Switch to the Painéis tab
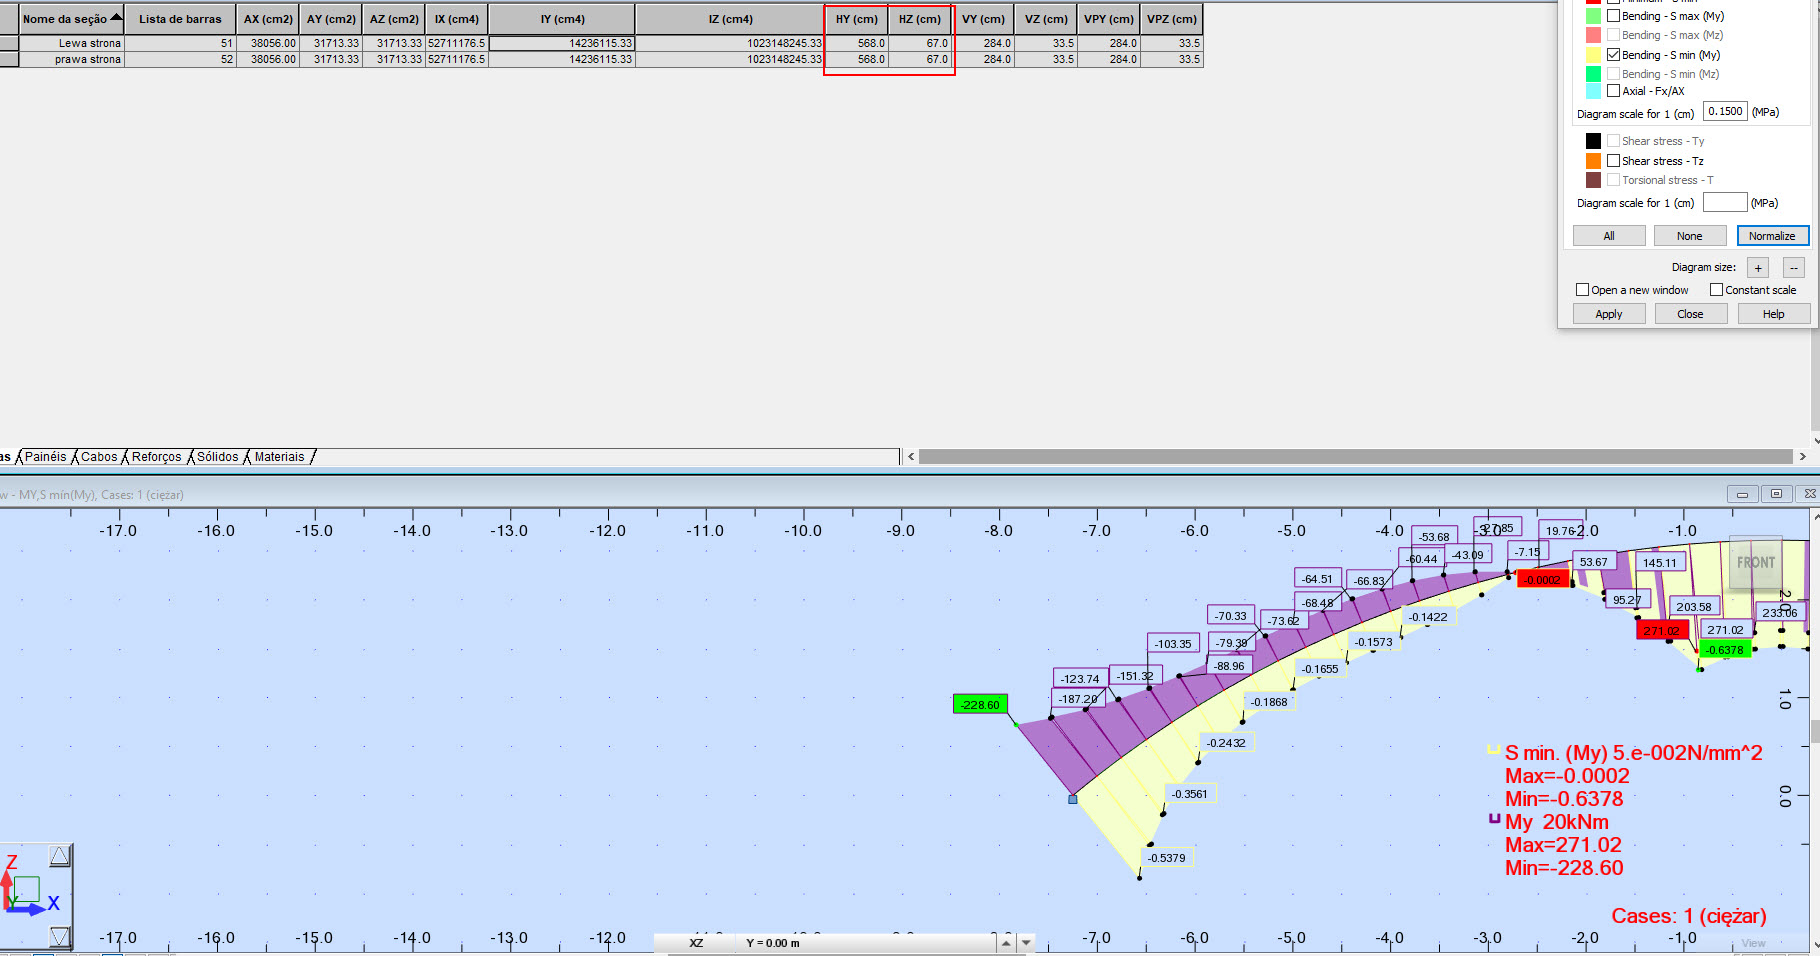Screen dimensions: 1820x956 pyautogui.click(x=45, y=457)
